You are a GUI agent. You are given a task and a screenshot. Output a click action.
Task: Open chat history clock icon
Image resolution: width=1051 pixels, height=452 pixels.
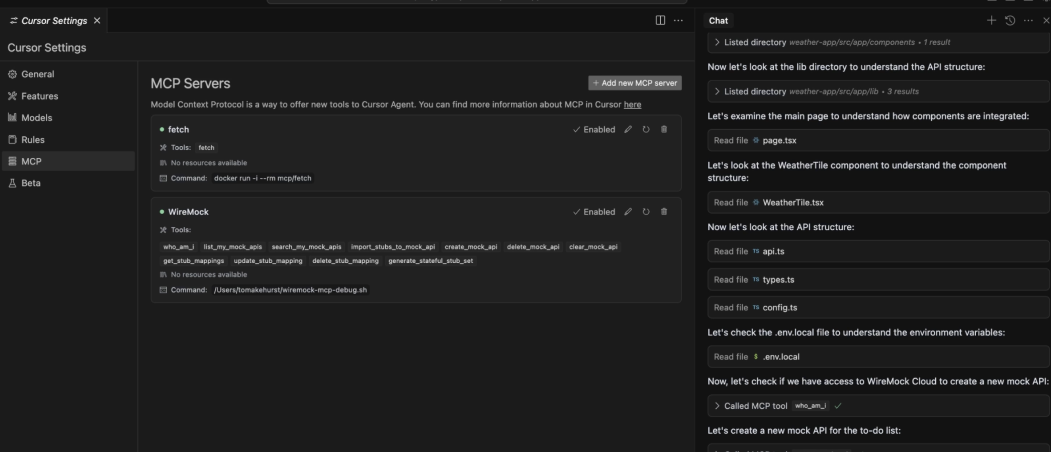(1010, 21)
